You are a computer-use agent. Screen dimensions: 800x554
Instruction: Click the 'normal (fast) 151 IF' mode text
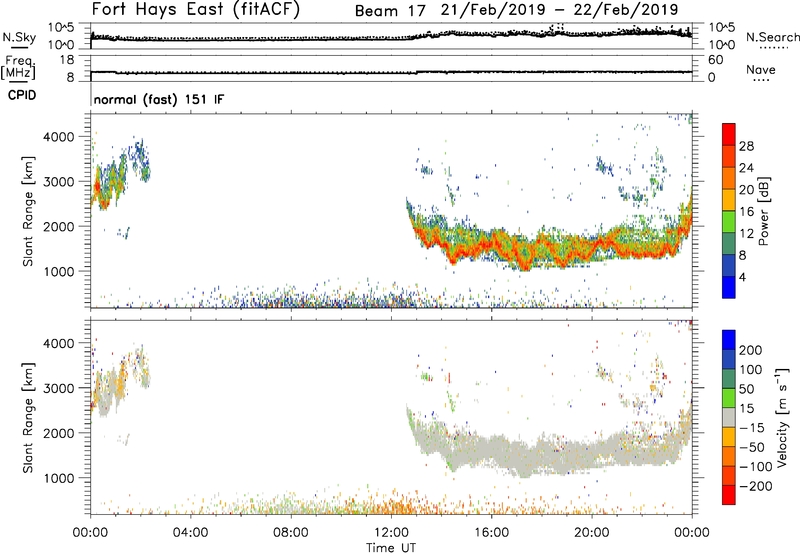click(x=159, y=99)
